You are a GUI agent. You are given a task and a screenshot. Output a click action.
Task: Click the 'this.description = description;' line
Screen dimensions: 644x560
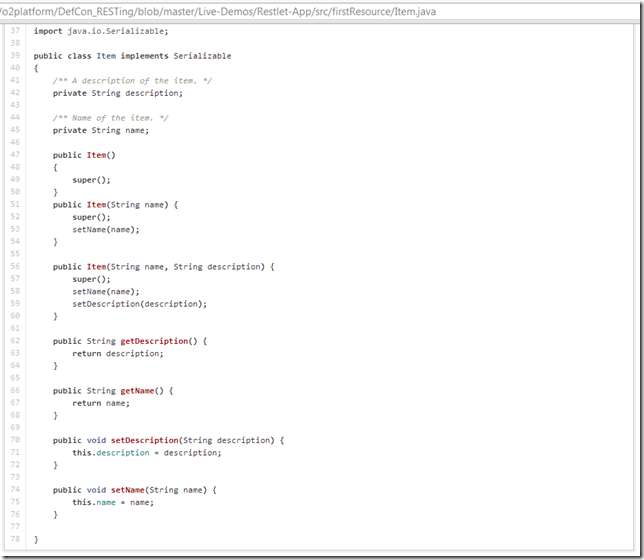coord(147,453)
